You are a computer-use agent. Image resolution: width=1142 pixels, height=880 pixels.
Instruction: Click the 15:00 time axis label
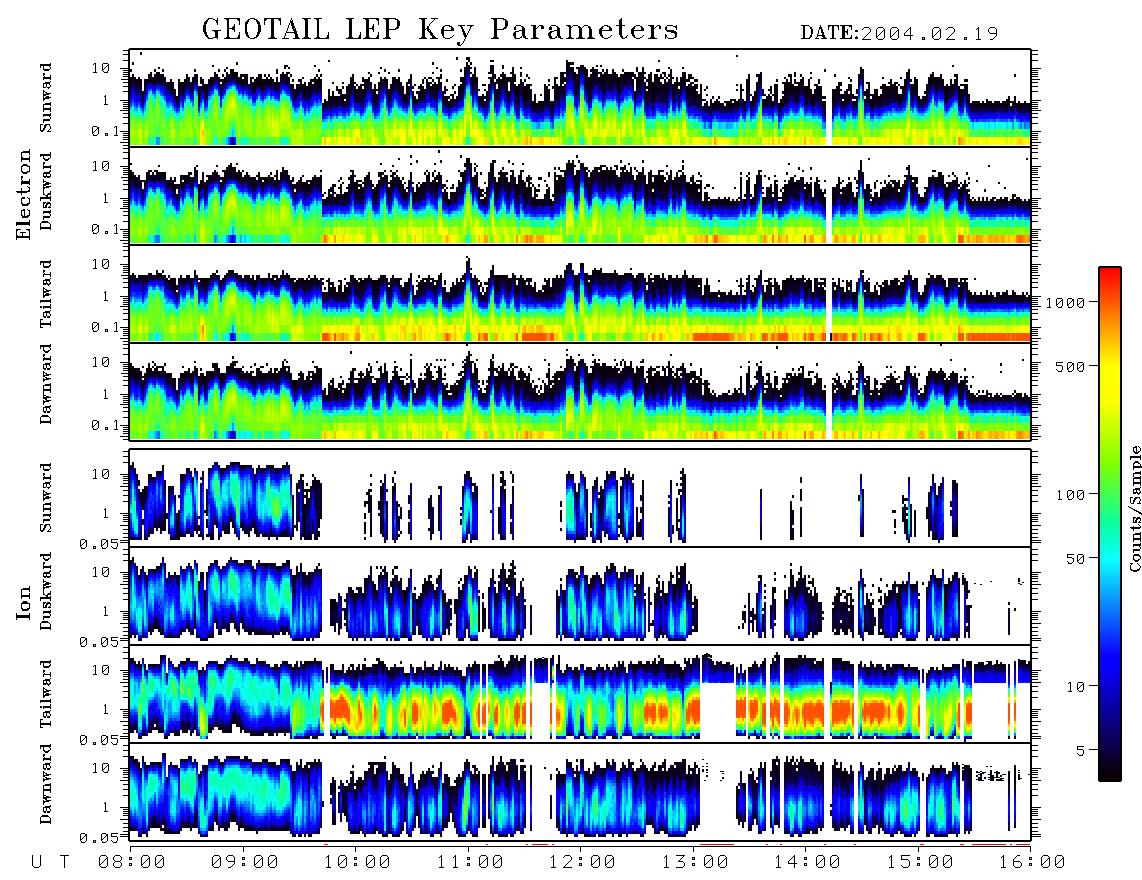click(920, 862)
